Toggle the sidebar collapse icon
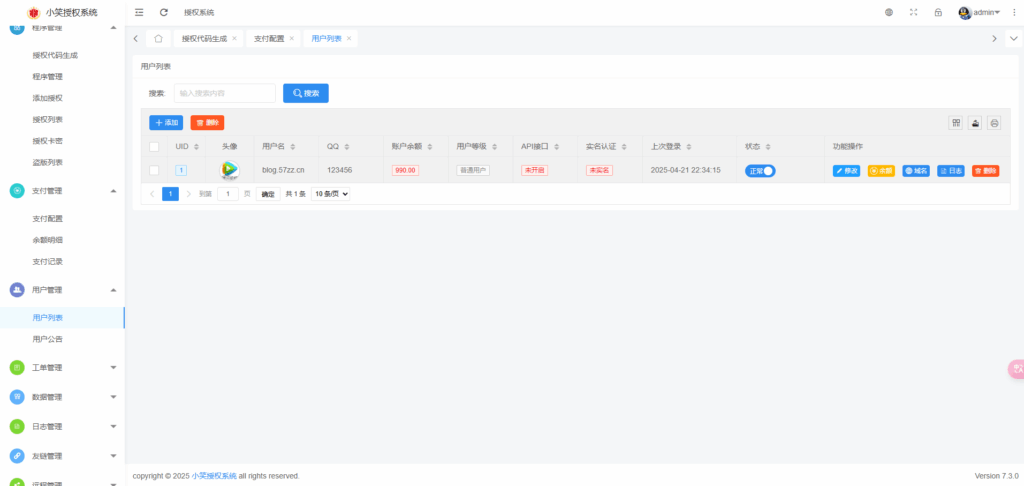 pos(139,12)
